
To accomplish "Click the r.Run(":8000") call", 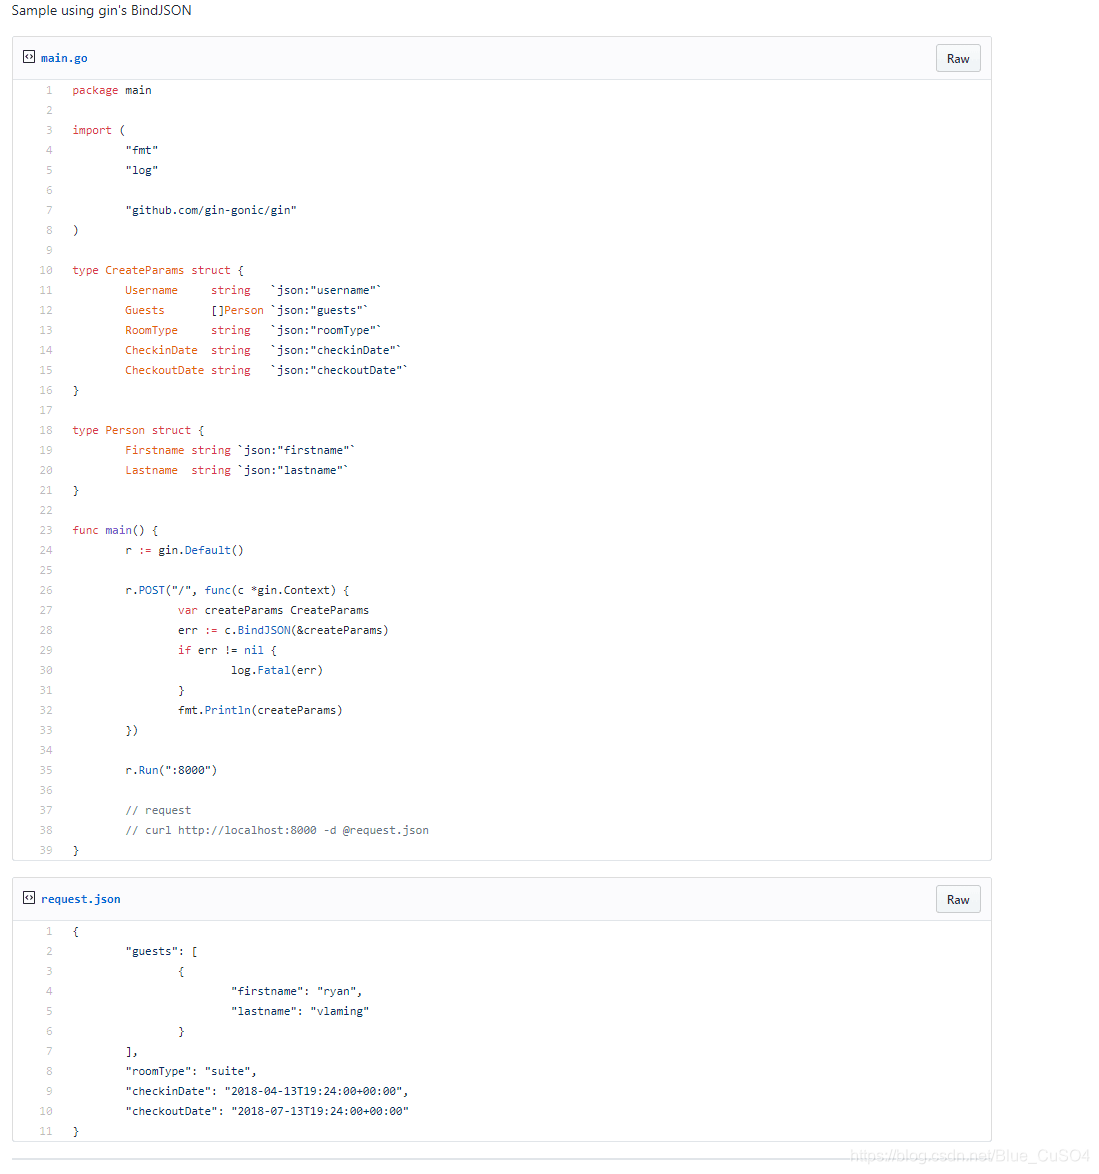I will (x=171, y=770).
